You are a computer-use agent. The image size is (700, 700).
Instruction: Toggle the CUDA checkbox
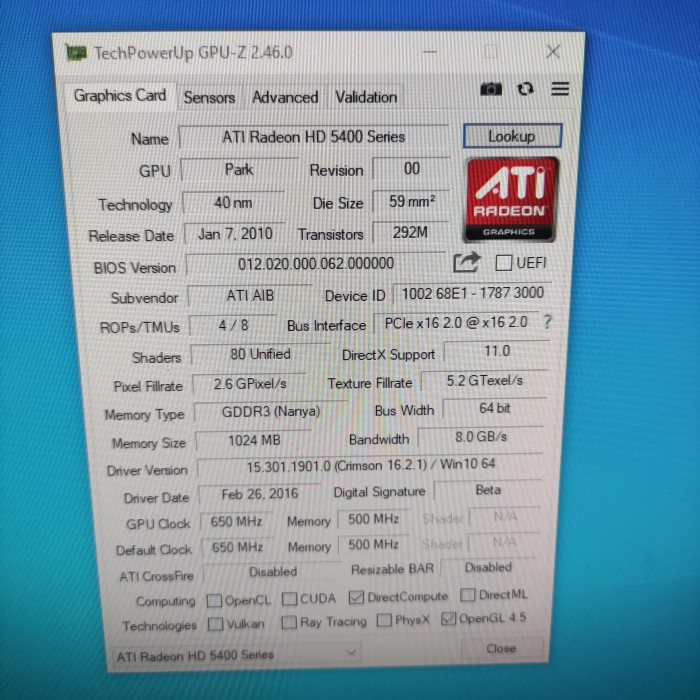point(289,599)
